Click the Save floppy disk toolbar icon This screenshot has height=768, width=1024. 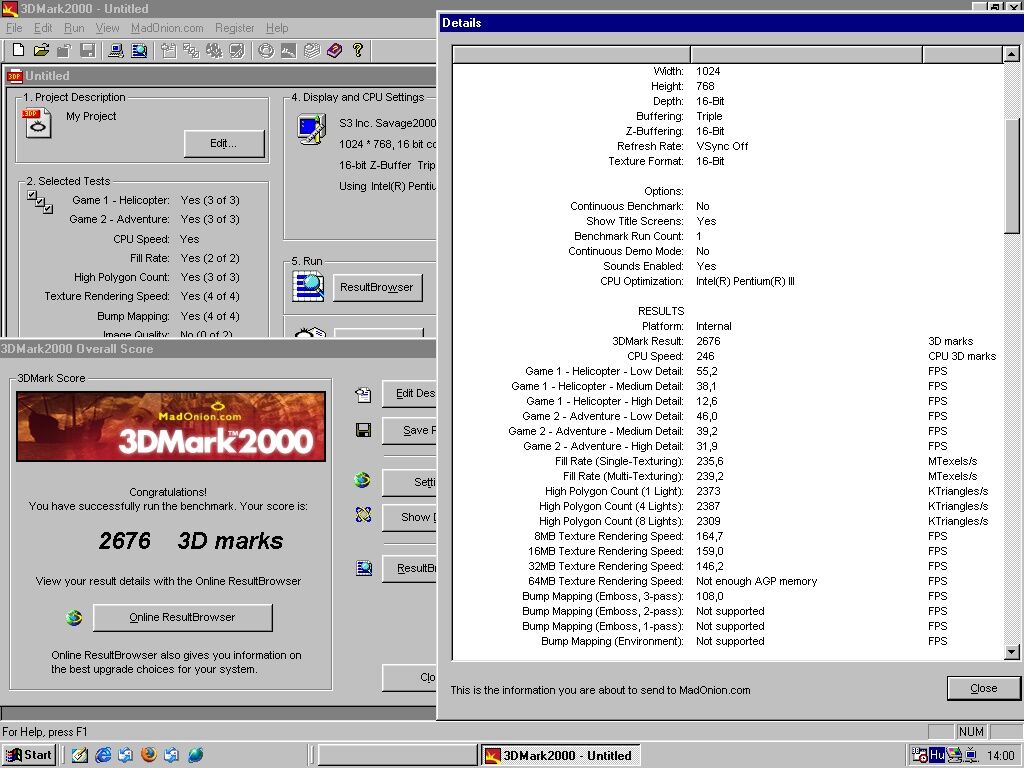pyautogui.click(x=88, y=50)
